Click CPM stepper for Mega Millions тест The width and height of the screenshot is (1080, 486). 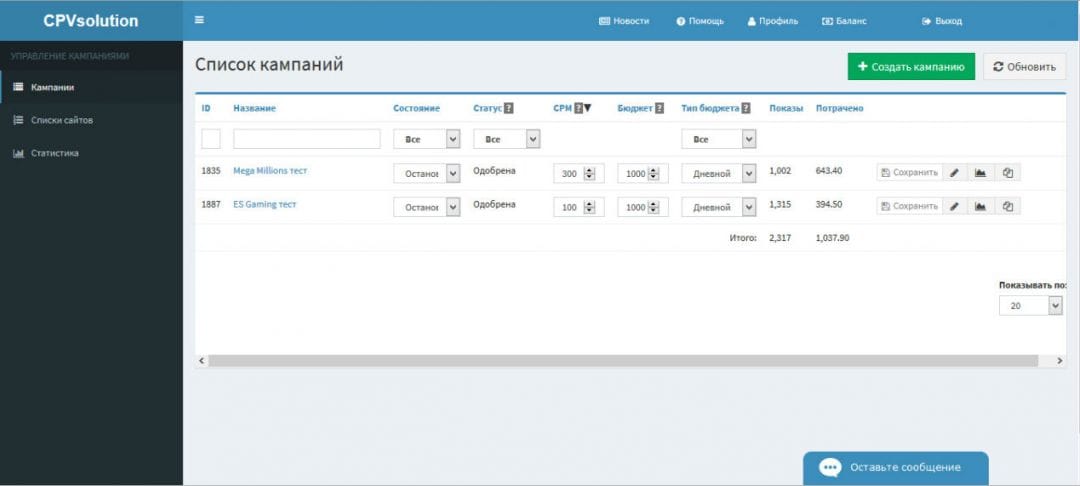pyautogui.click(x=589, y=174)
